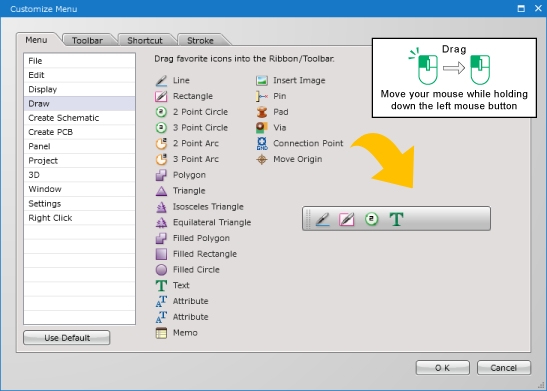
Task: Pick the Equilateral Triangle icon
Action: [161, 223]
